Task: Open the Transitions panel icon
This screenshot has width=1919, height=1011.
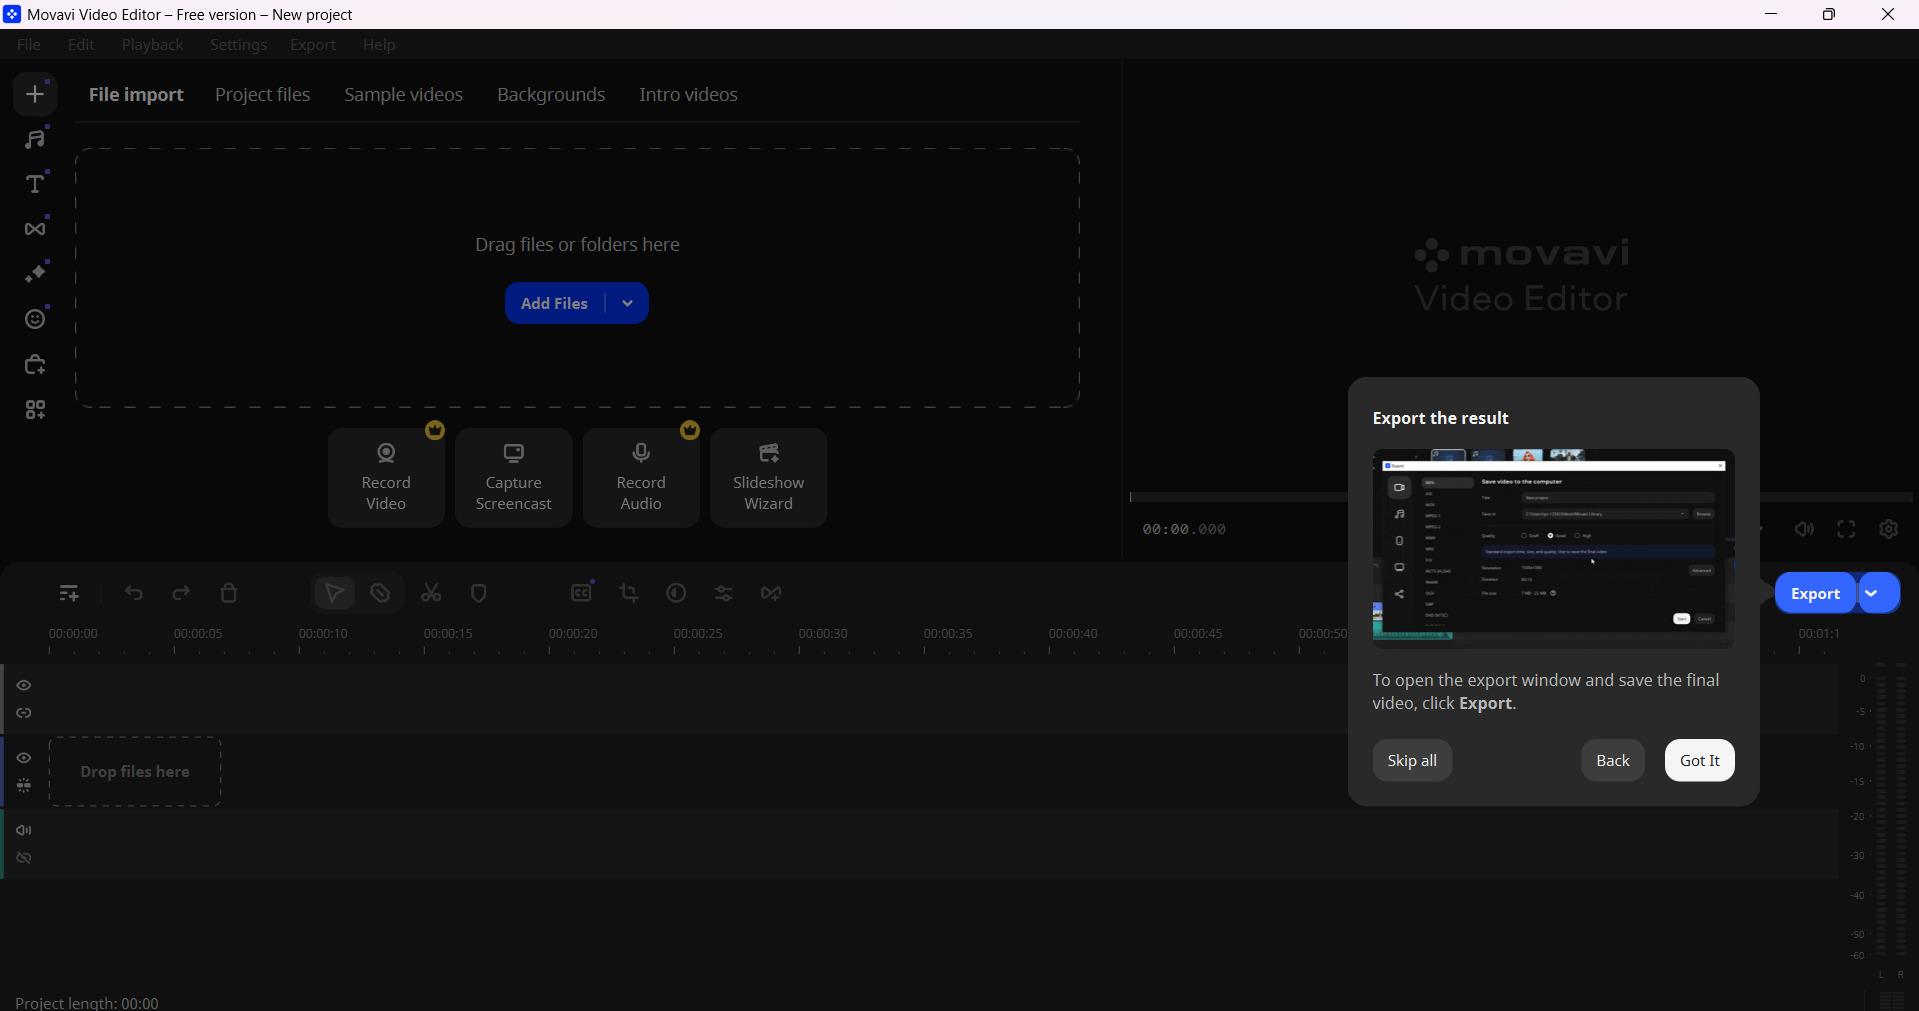Action: [35, 229]
